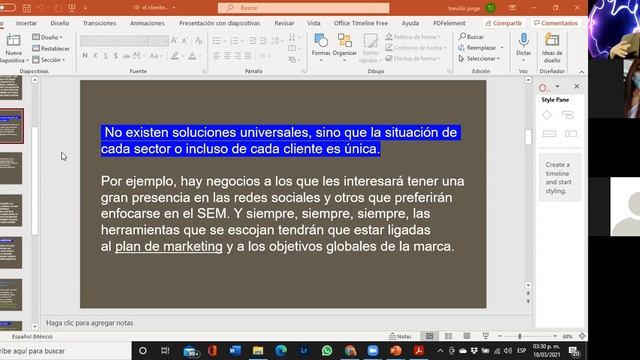This screenshot has height=360, width=640.
Task: Toggle strikethrough formatting
Action: pyautogui.click(x=127, y=56)
